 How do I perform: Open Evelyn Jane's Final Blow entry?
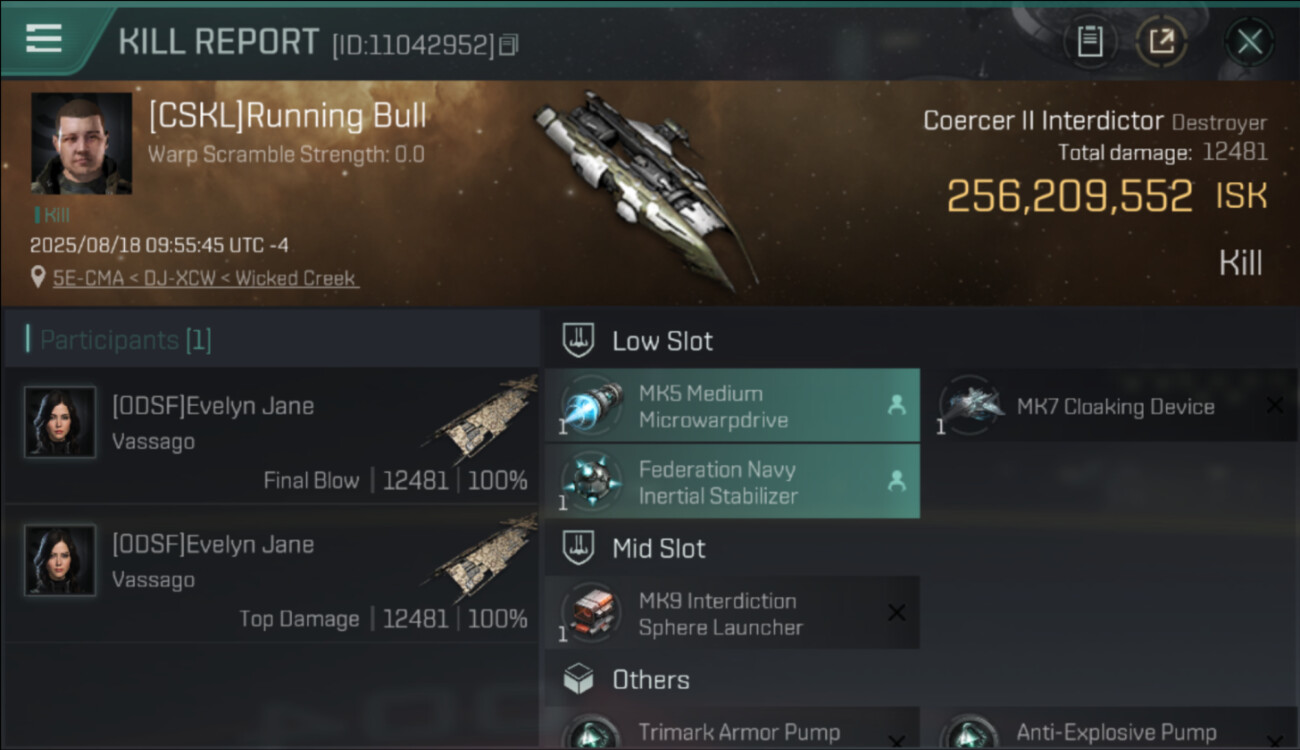tap(270, 434)
